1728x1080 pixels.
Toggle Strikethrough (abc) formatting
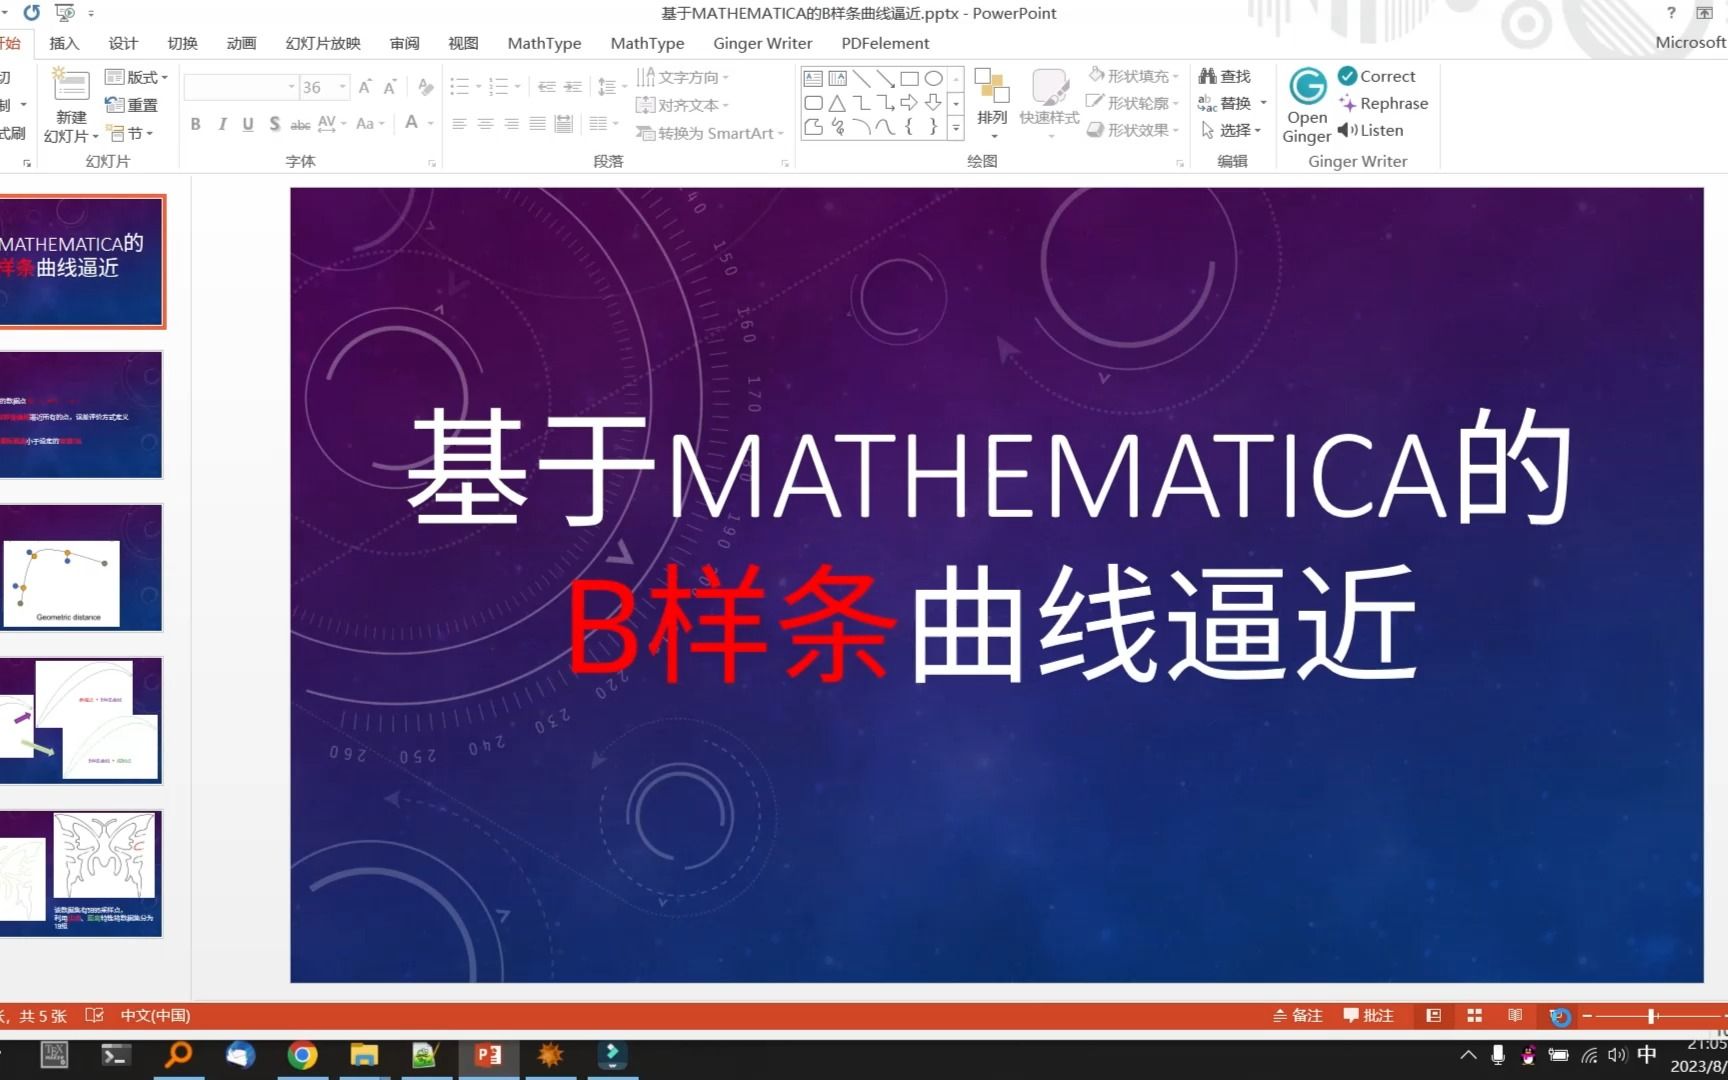click(x=300, y=124)
